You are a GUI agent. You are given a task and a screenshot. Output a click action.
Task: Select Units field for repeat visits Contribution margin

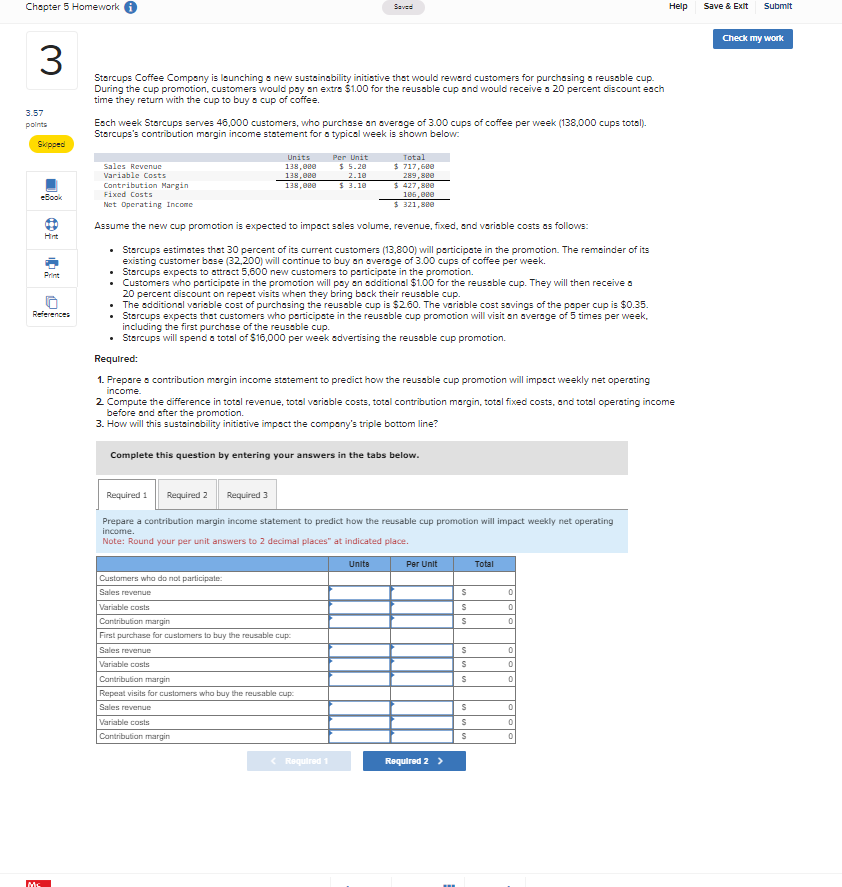(359, 736)
